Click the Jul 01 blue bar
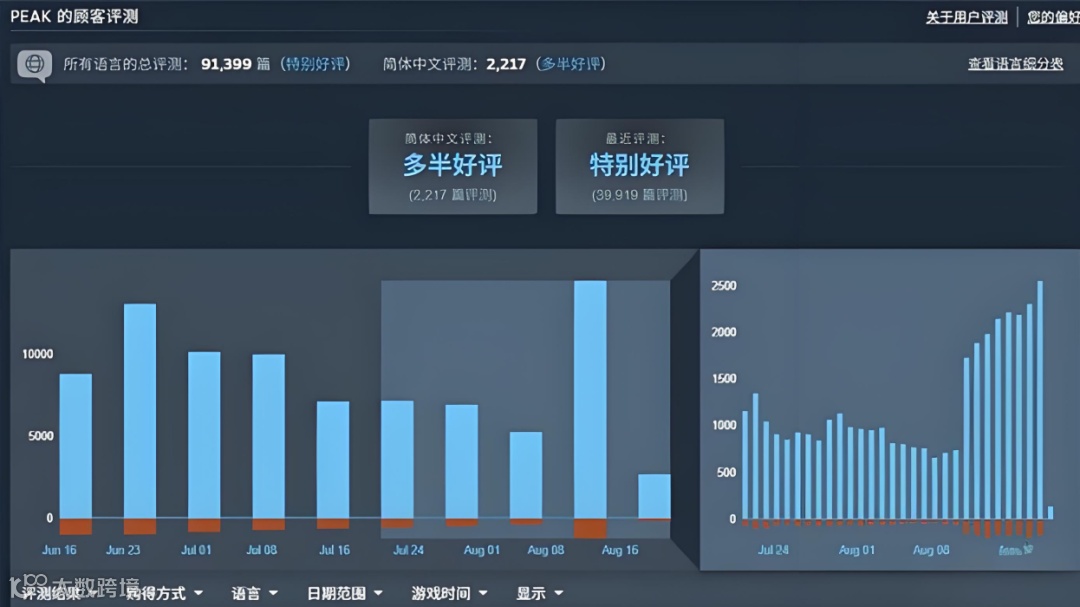Viewport: 1080px width, 607px height. [204, 435]
